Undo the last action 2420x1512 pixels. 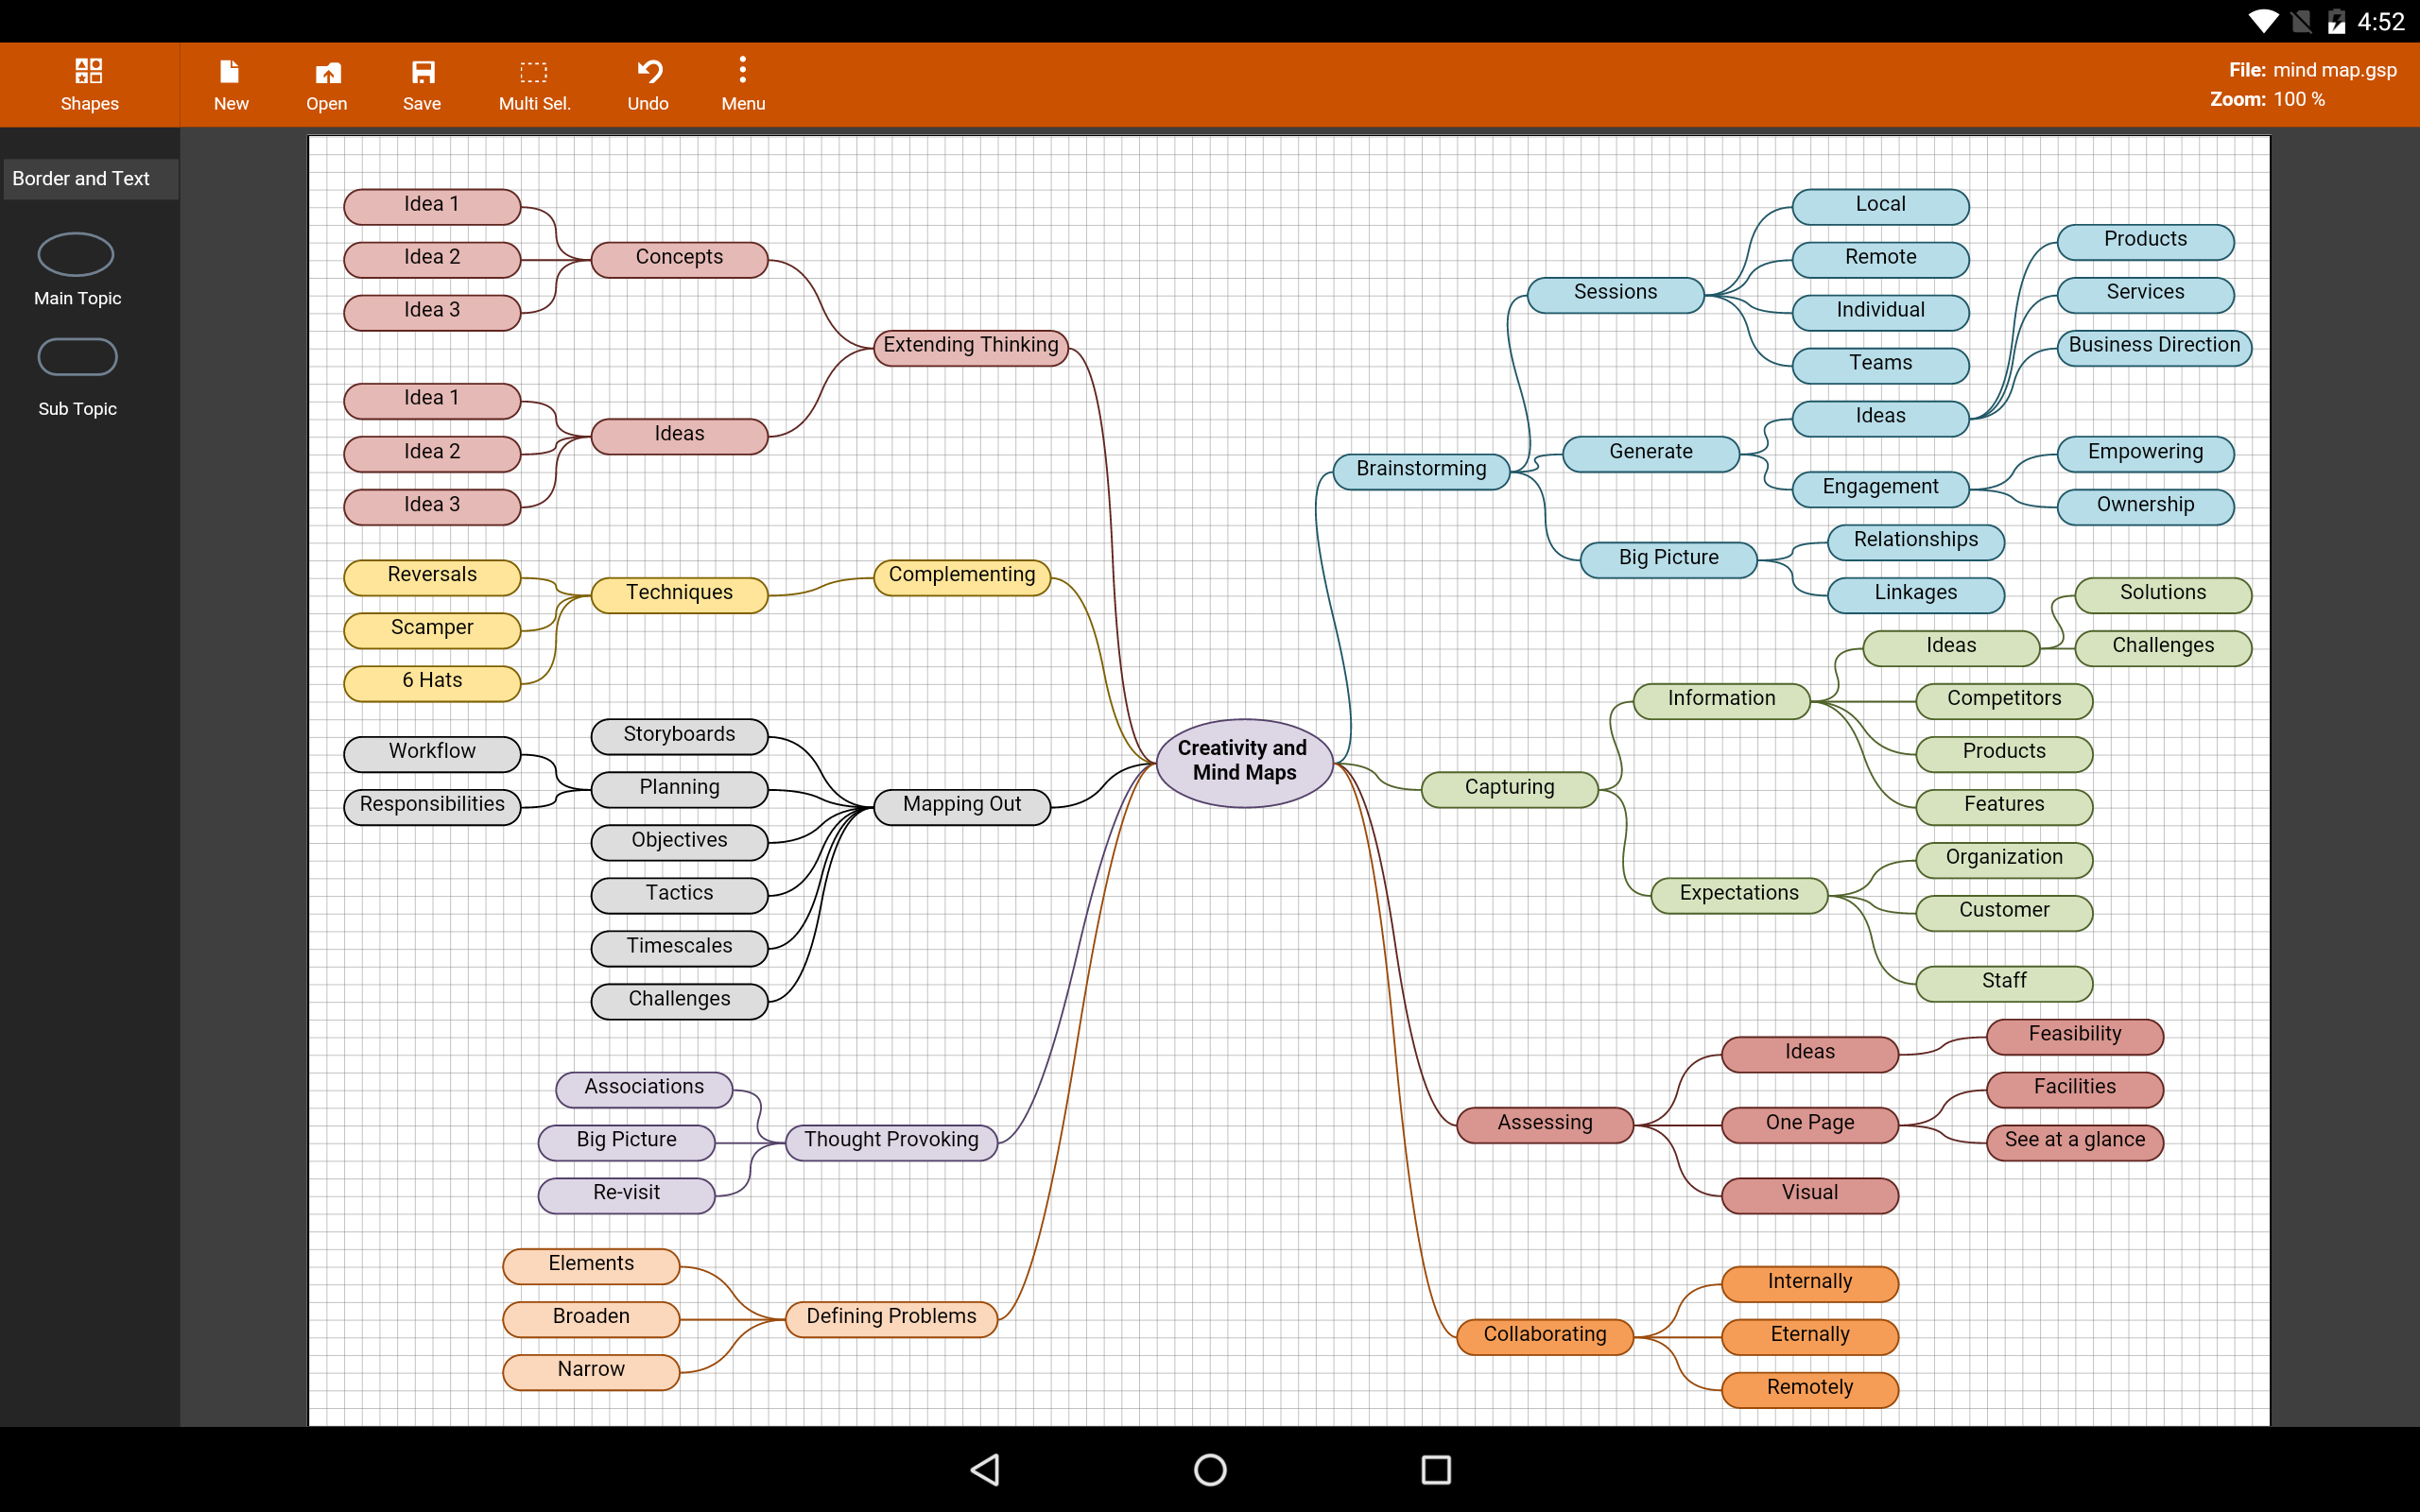[x=648, y=84]
